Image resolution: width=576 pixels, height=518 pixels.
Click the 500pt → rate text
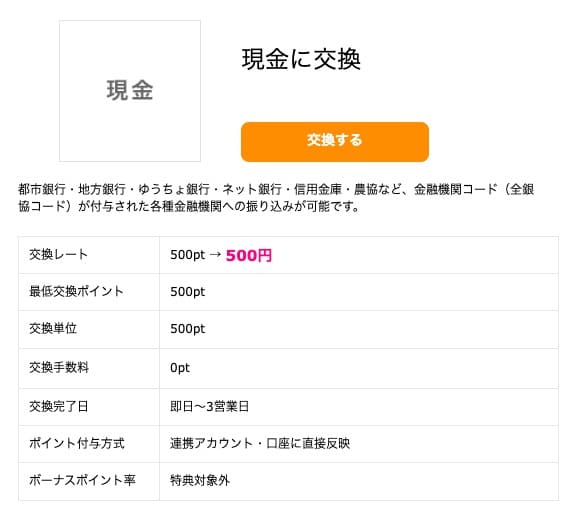tap(195, 255)
